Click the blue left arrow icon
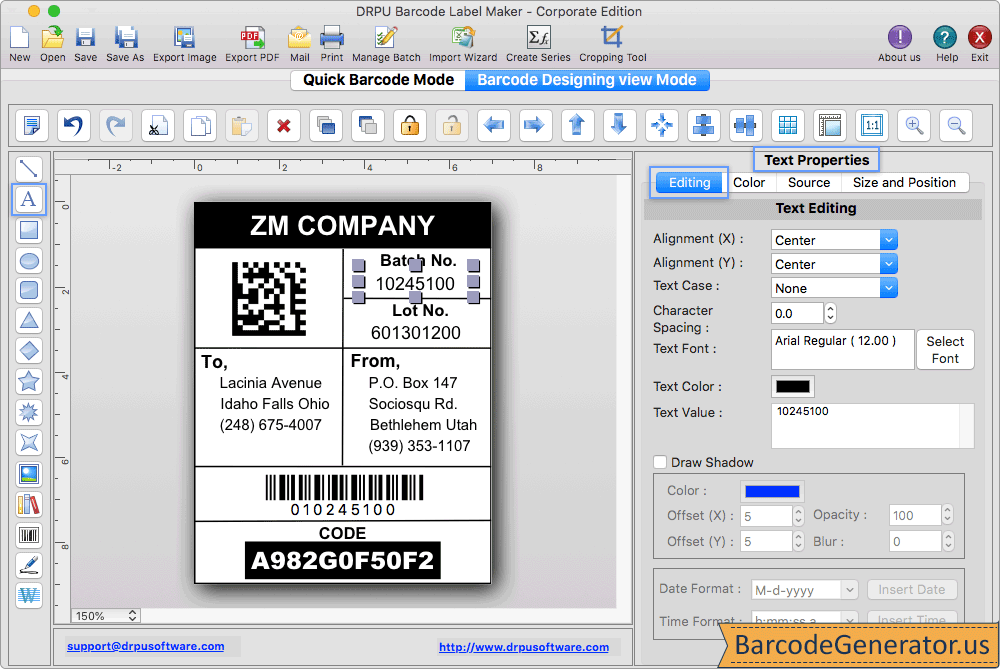 (494, 125)
